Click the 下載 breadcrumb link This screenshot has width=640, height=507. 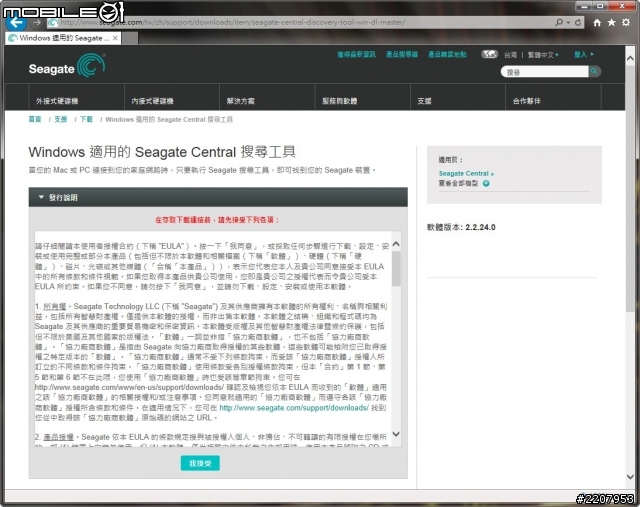86,119
